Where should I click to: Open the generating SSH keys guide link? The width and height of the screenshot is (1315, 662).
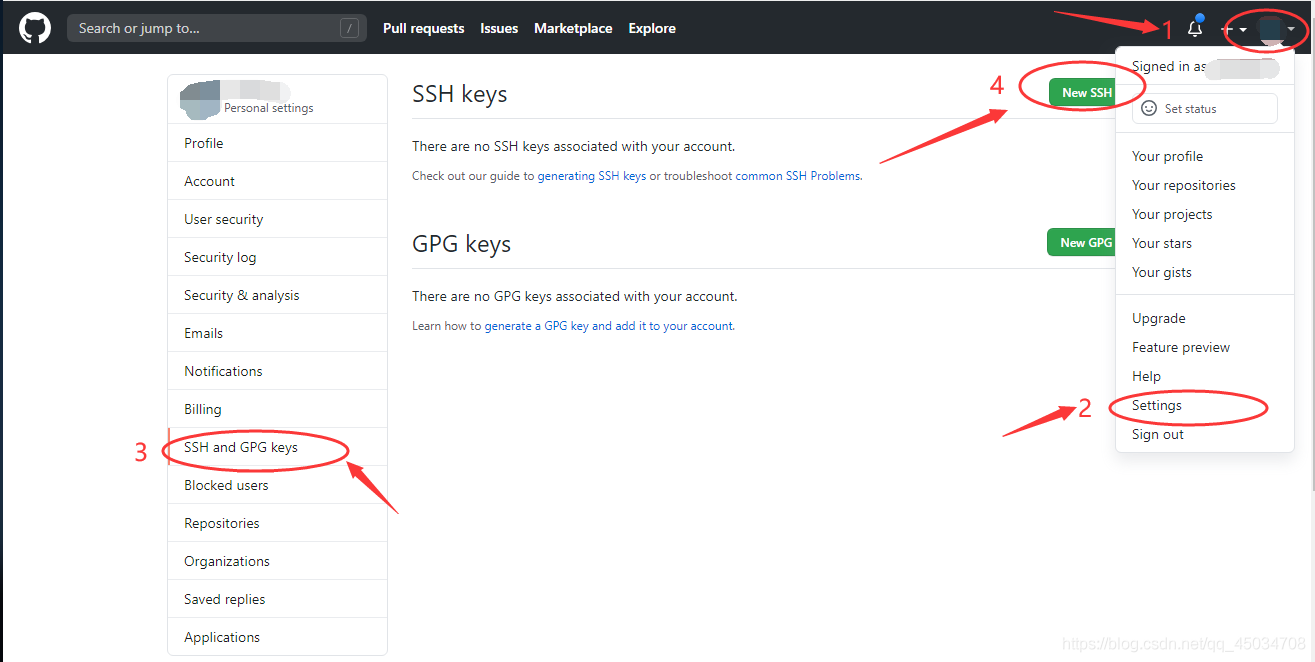[x=592, y=176]
